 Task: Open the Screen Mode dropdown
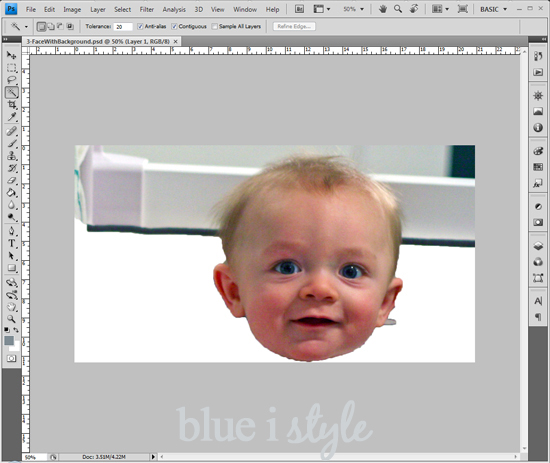click(463, 9)
